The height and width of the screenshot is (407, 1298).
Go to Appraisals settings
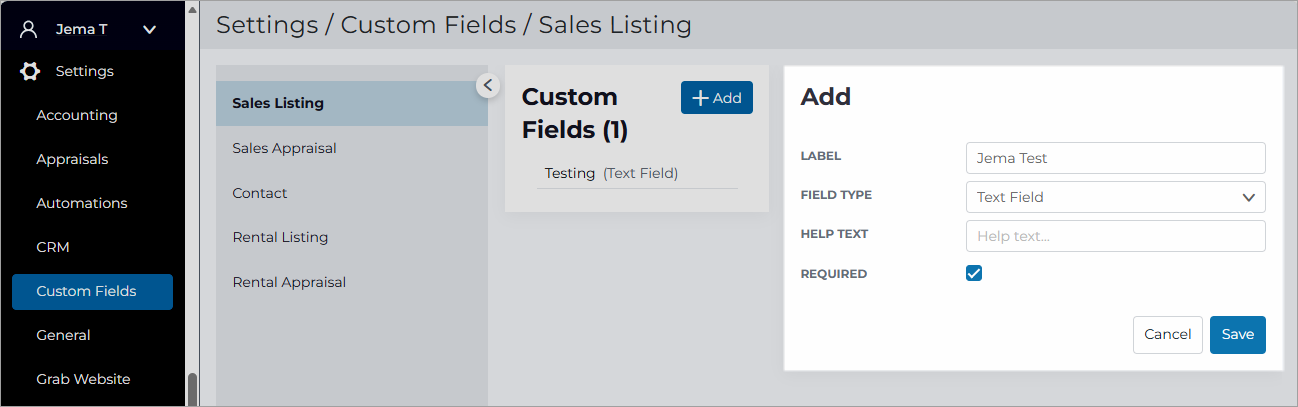[72, 159]
